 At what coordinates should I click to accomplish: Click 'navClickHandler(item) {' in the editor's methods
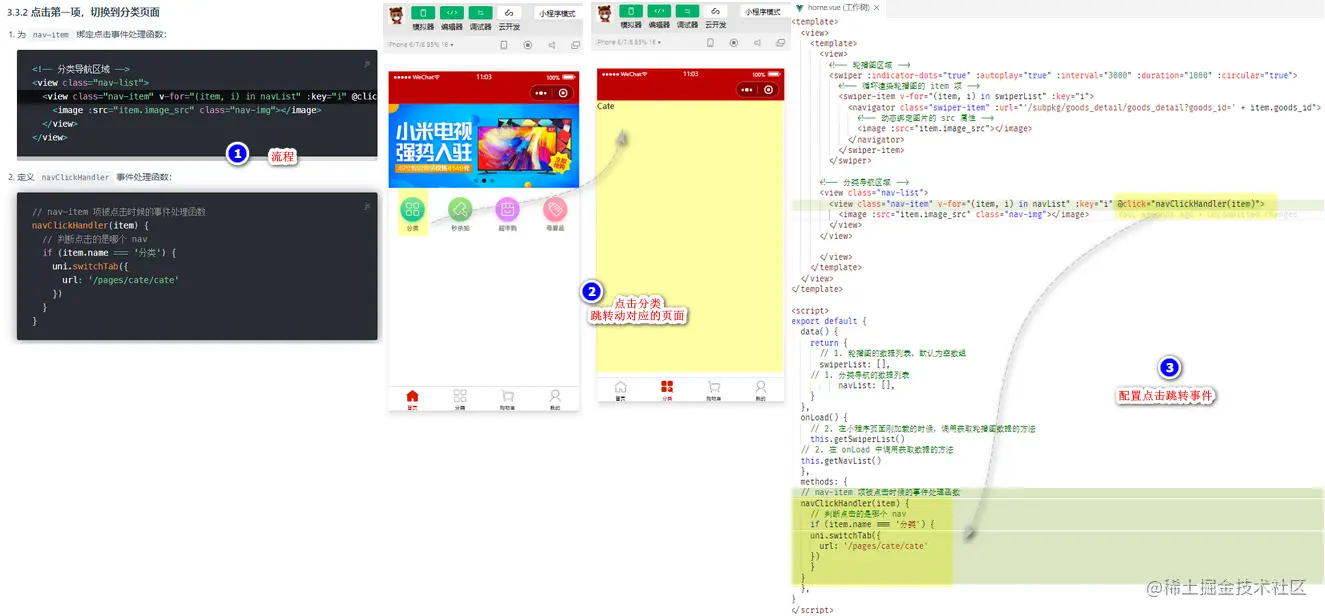[855, 503]
